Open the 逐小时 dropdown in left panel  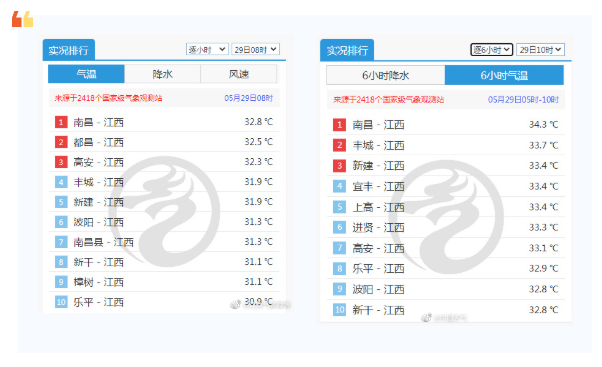pos(207,50)
